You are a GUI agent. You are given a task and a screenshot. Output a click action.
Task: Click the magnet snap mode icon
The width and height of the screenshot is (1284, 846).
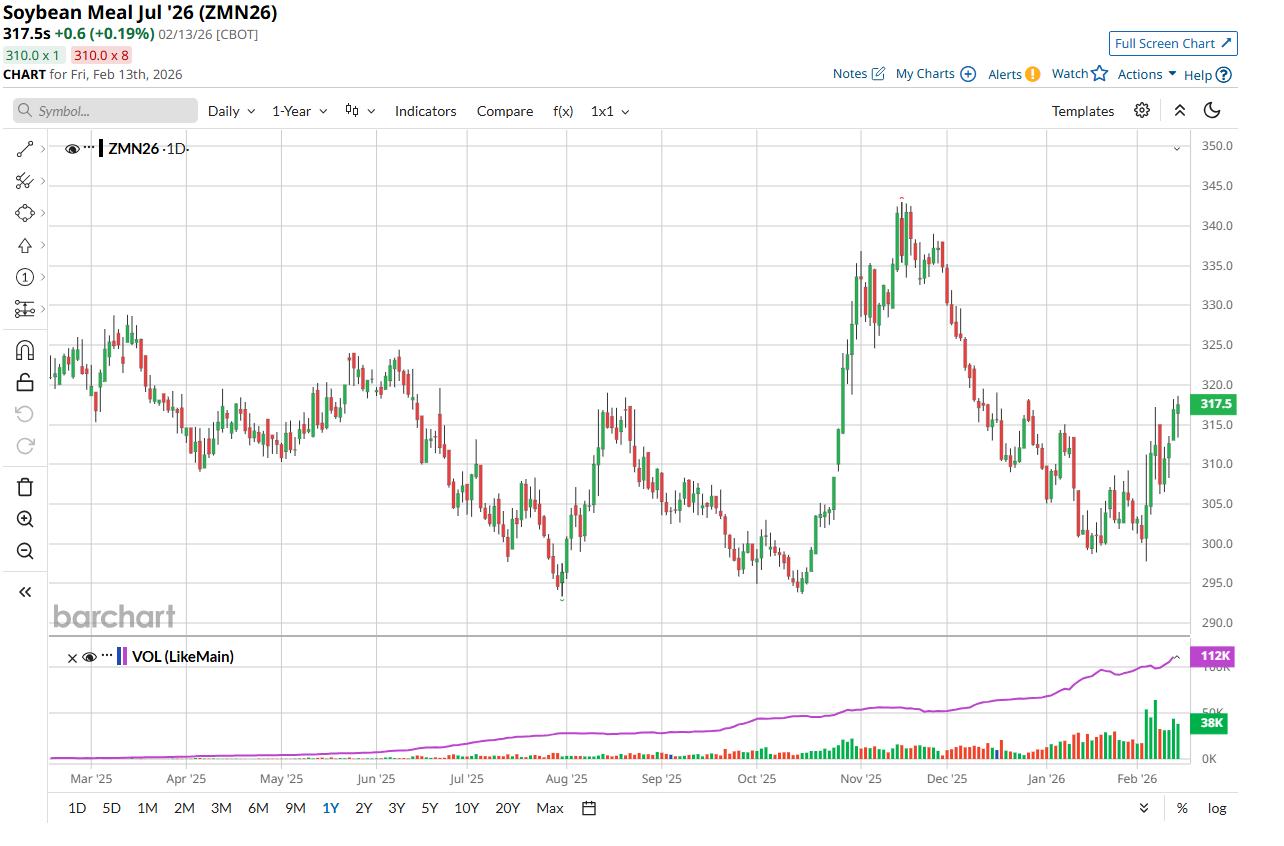(25, 350)
